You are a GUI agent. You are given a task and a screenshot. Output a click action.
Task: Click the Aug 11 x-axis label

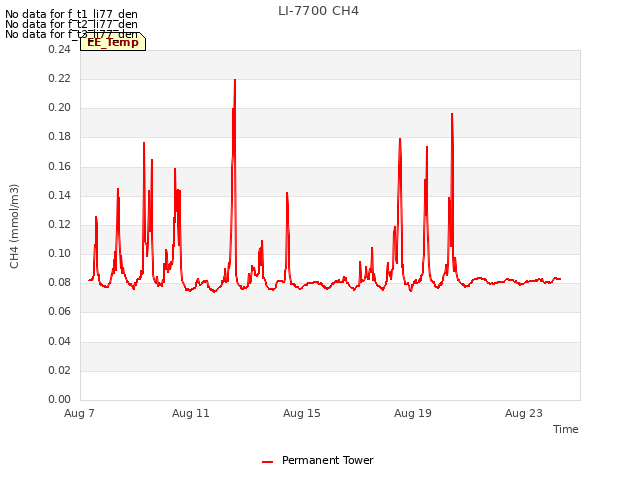[x=191, y=413]
